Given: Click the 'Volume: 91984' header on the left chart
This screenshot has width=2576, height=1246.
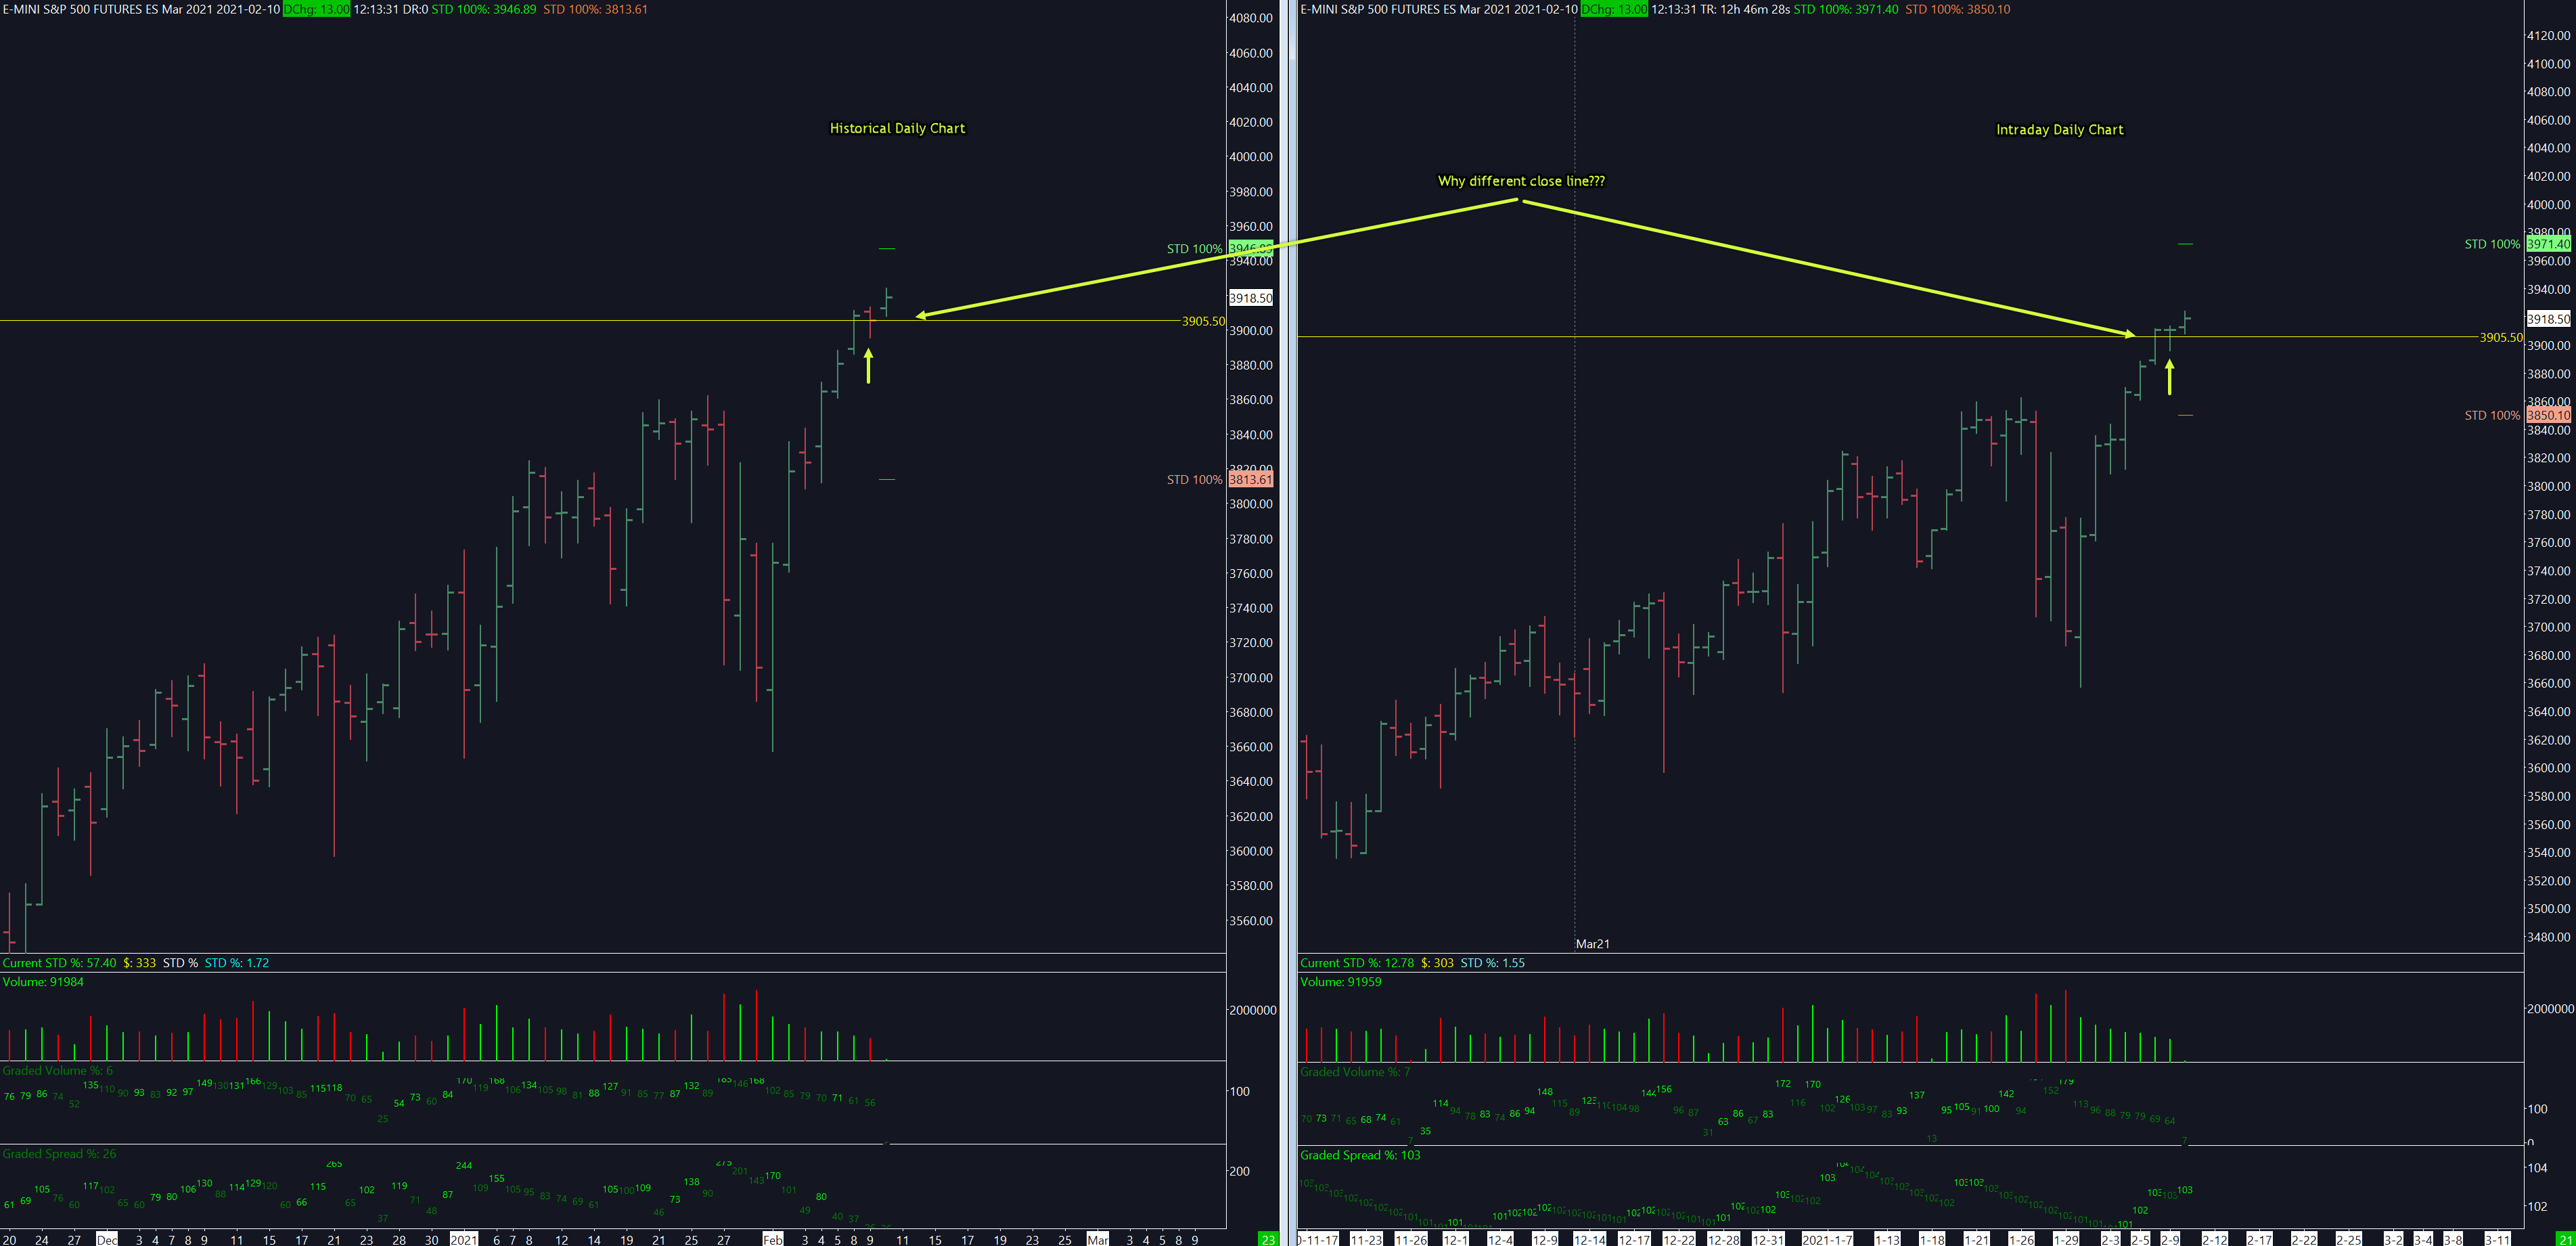Looking at the screenshot, I should (43, 982).
